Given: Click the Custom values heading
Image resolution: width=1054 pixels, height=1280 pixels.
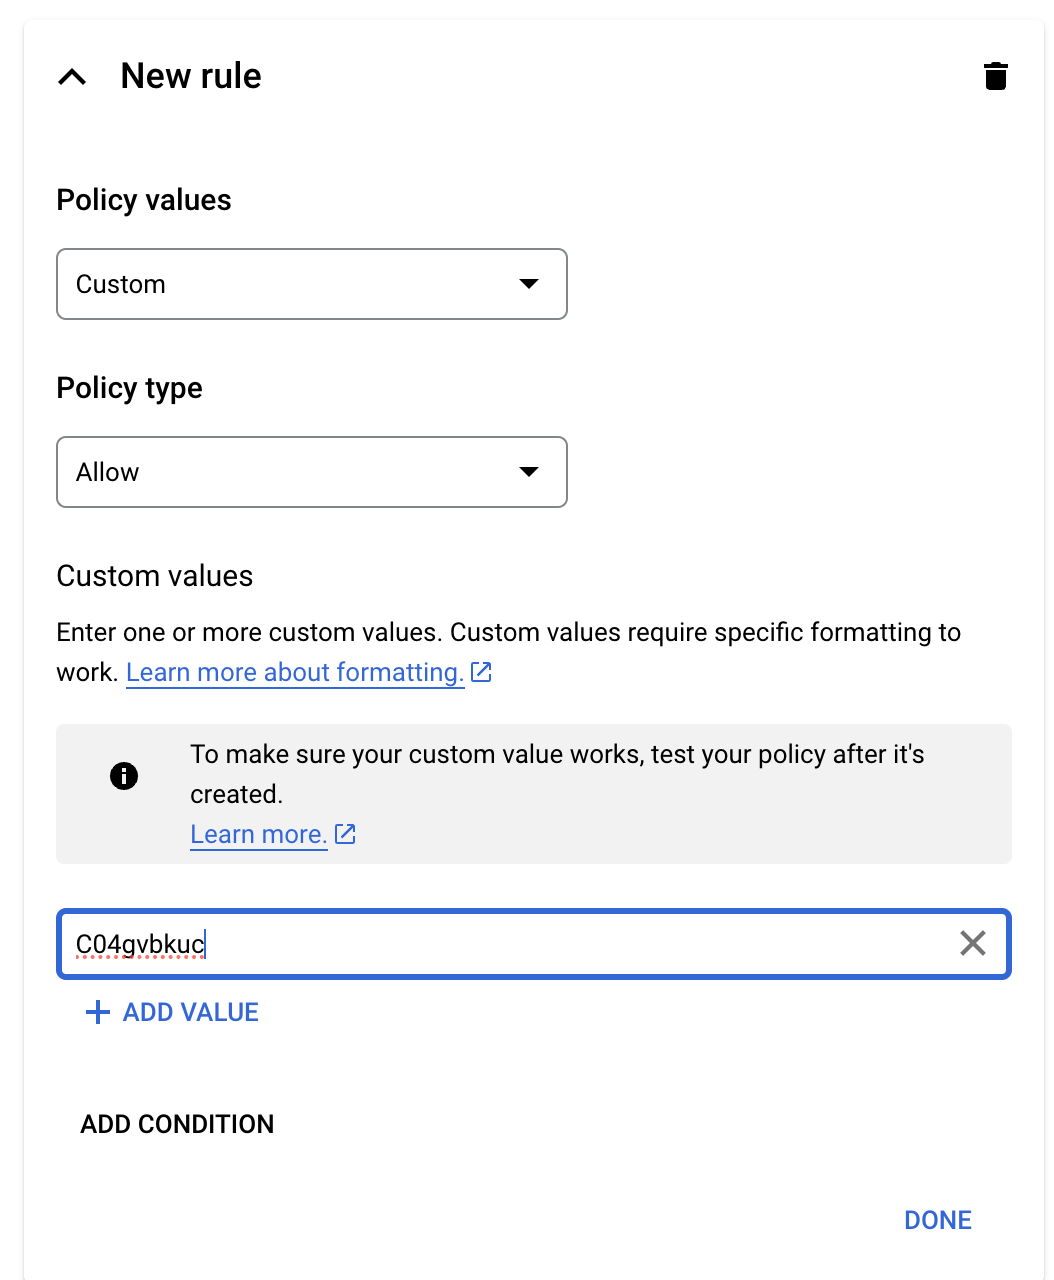Looking at the screenshot, I should tap(155, 576).
